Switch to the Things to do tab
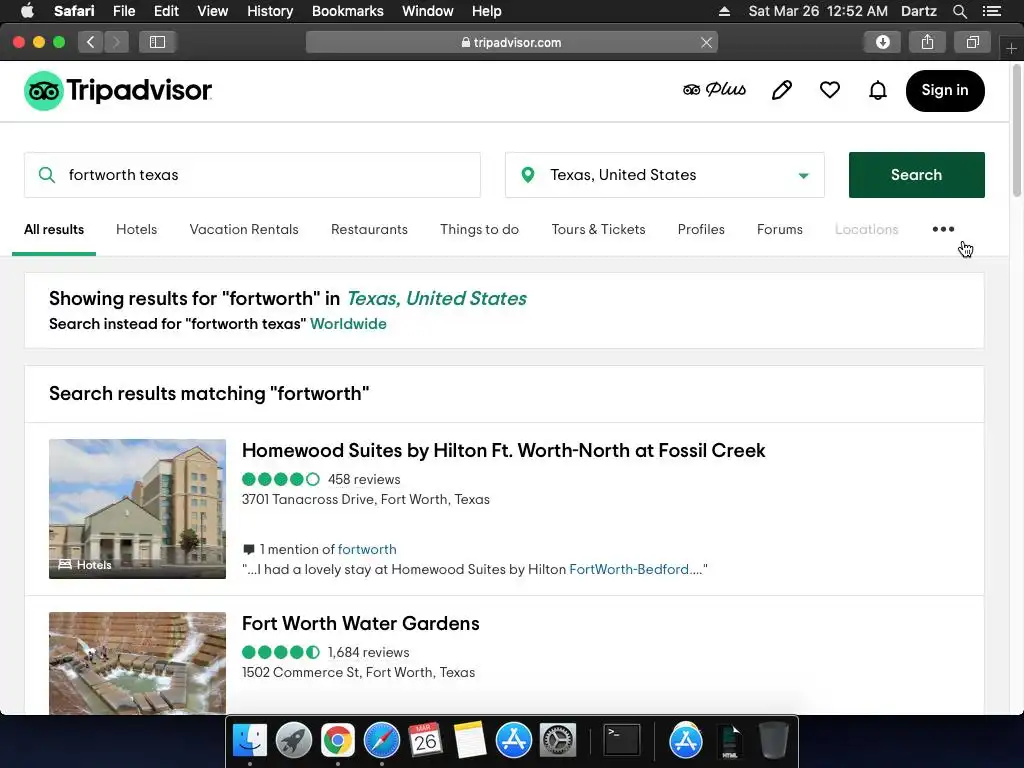This screenshot has height=768, width=1024. (479, 229)
